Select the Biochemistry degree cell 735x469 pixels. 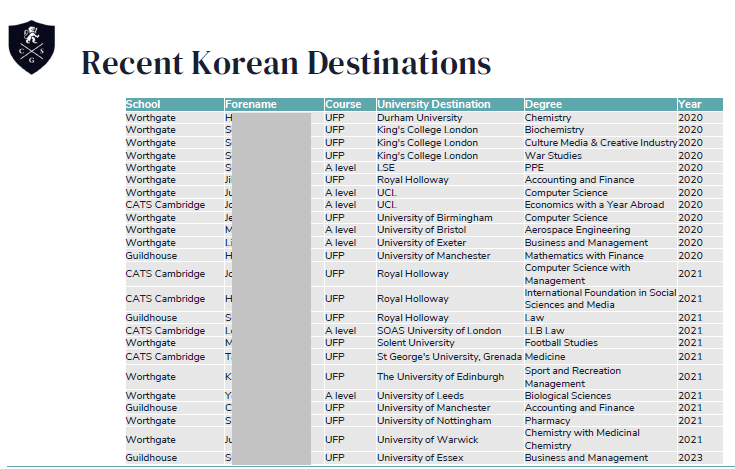tap(600, 130)
